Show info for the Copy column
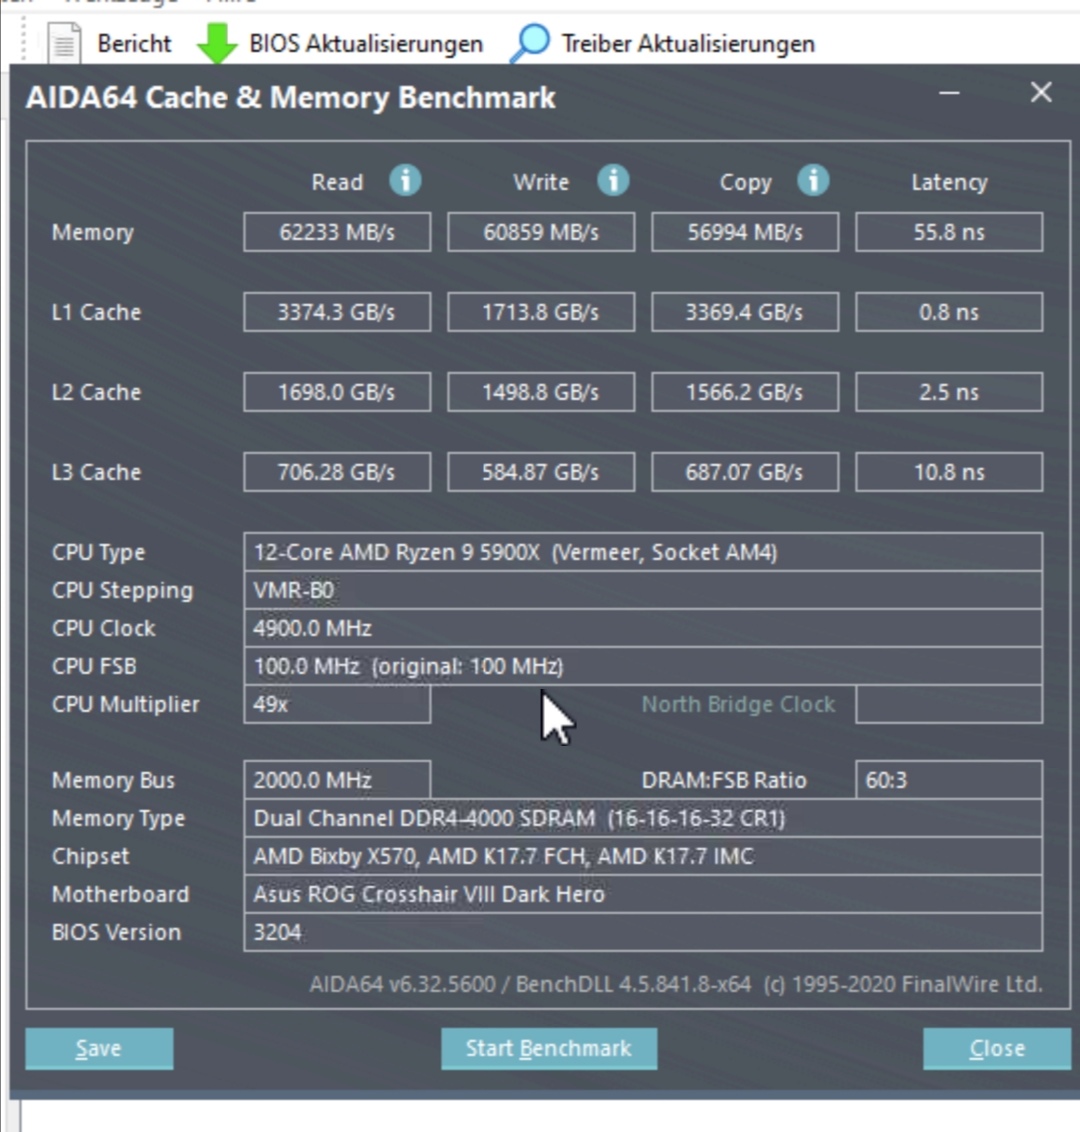This screenshot has height=1132, width=1080. pos(813,180)
